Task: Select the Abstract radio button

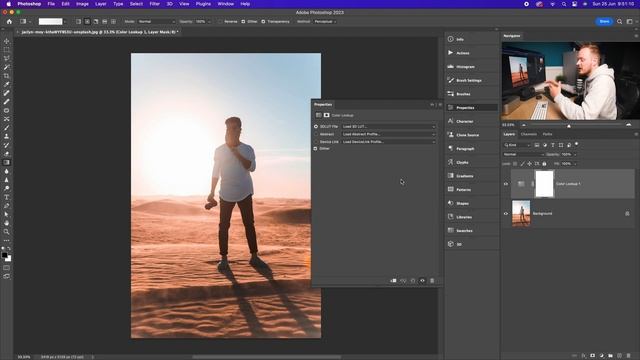Action: click(x=316, y=134)
